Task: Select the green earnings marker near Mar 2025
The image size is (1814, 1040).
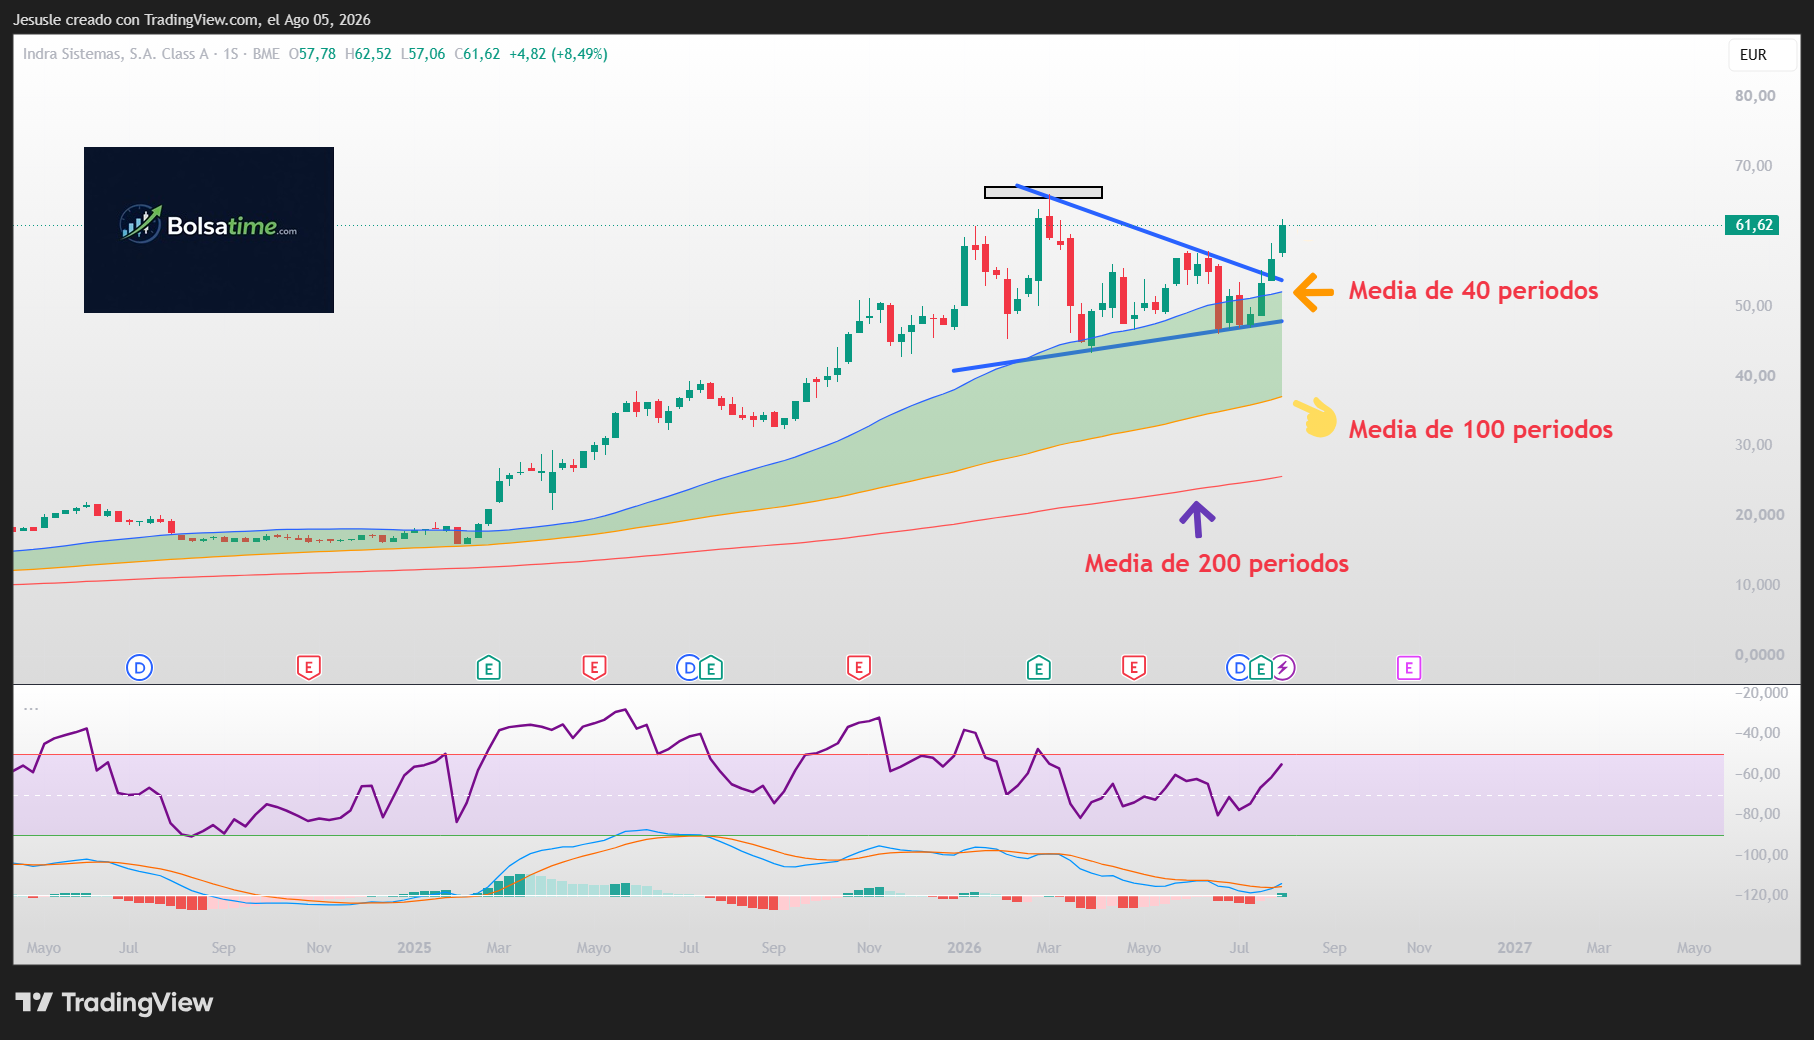Action: (x=488, y=668)
